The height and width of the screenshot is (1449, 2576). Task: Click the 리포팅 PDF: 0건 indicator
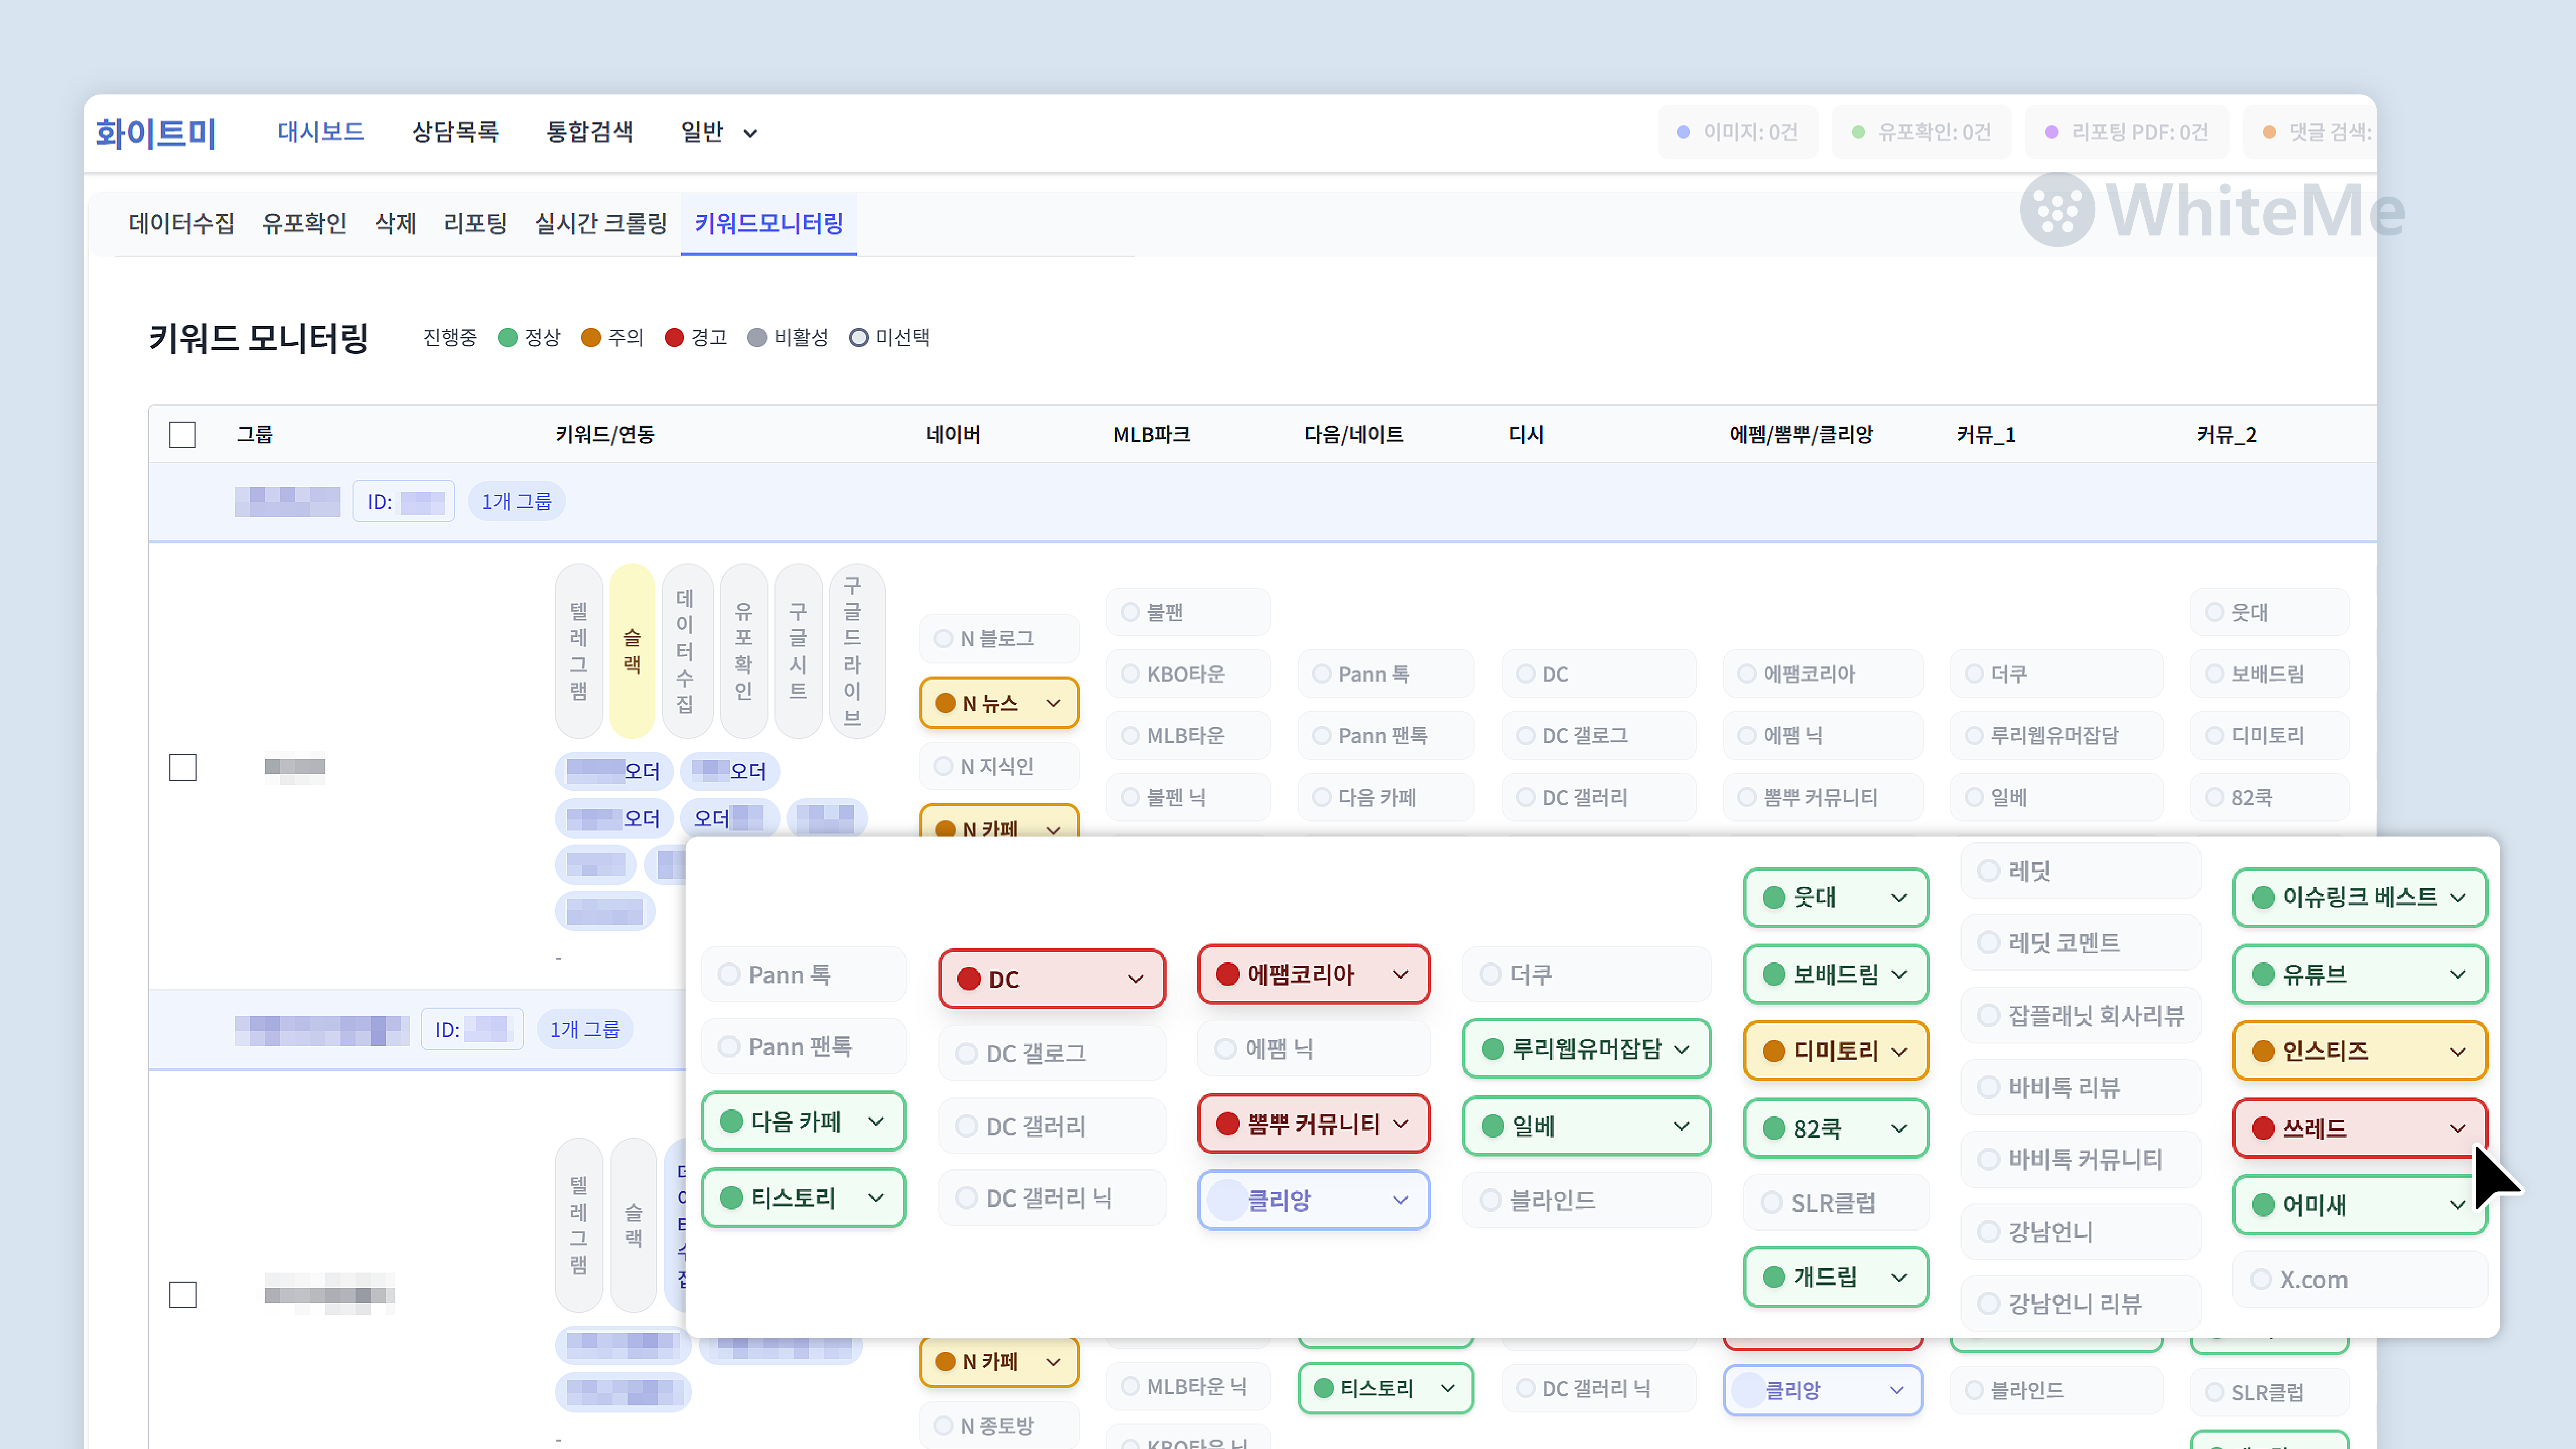(2126, 131)
